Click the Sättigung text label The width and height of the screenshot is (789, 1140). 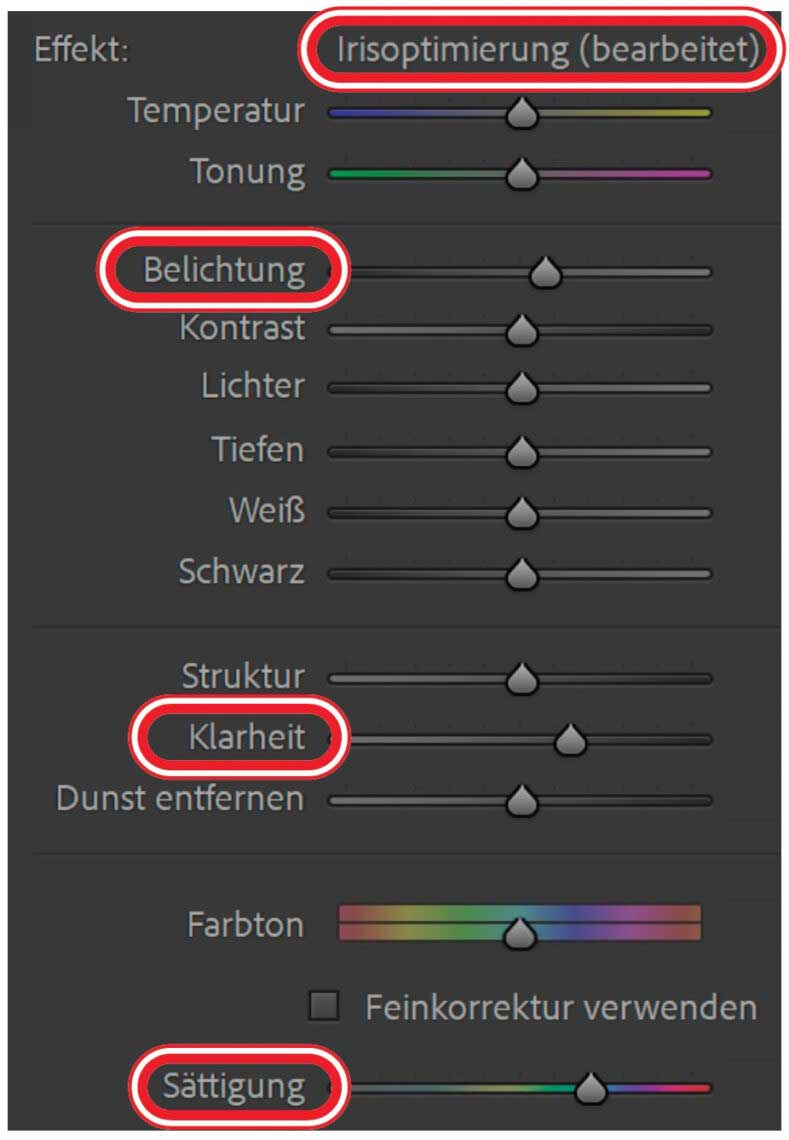pos(236,1086)
